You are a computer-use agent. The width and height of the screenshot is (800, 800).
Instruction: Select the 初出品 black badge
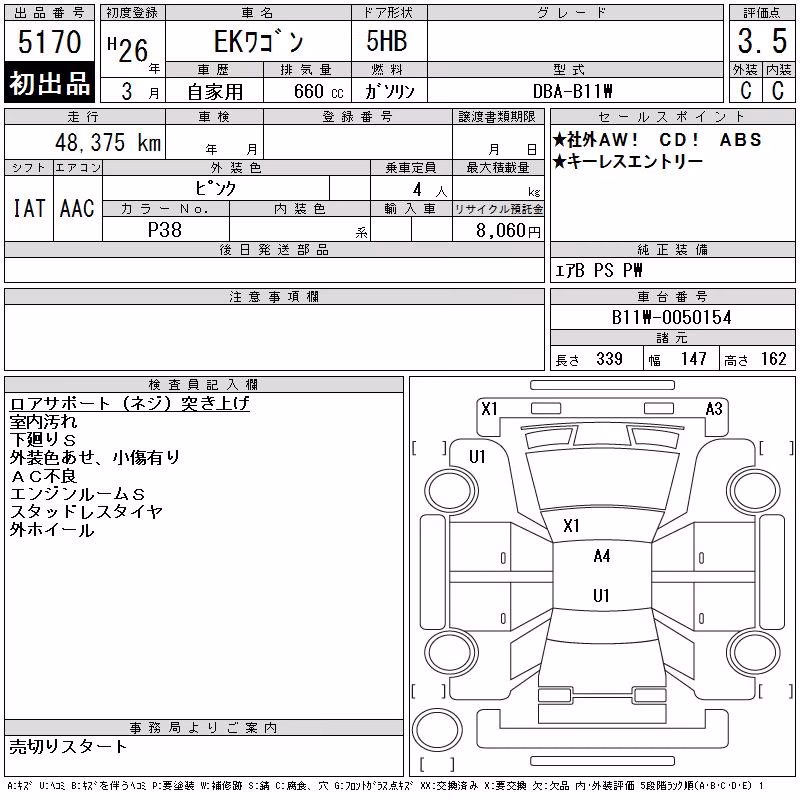[x=49, y=83]
